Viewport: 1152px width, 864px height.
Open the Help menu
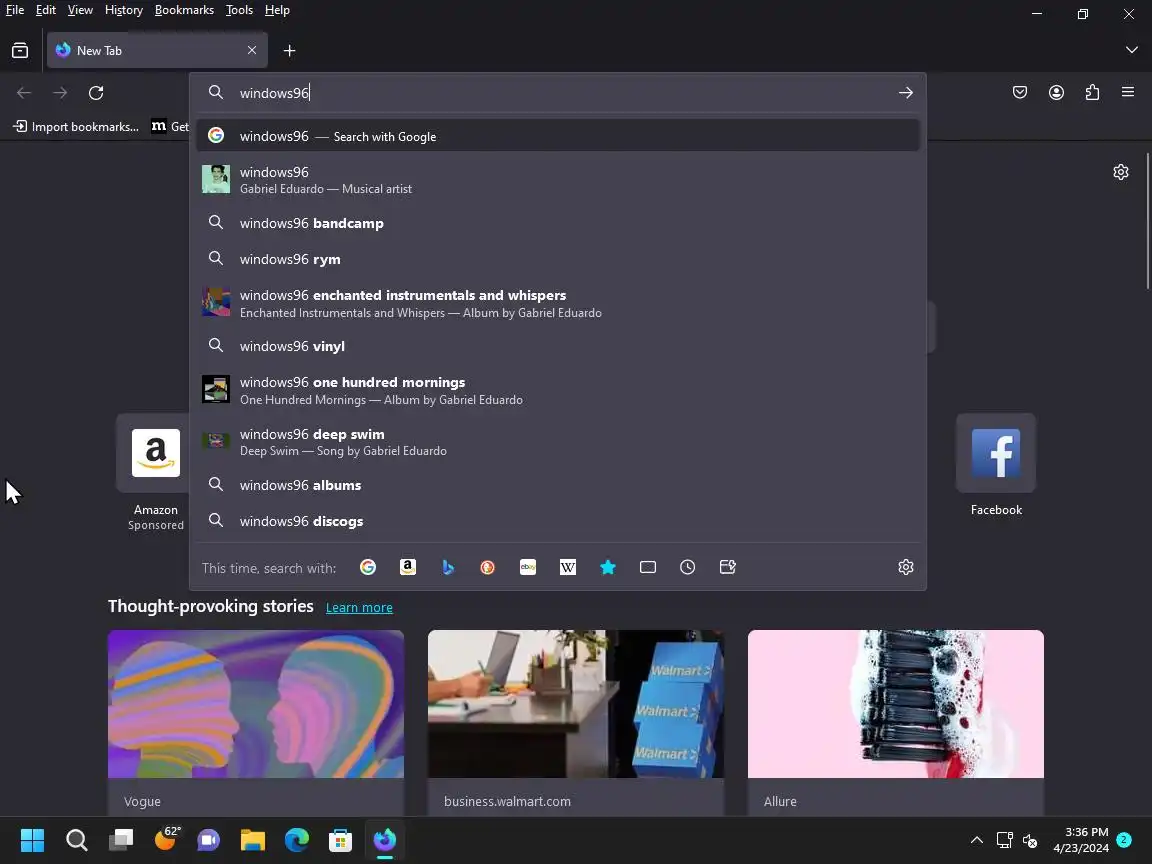pos(277,10)
